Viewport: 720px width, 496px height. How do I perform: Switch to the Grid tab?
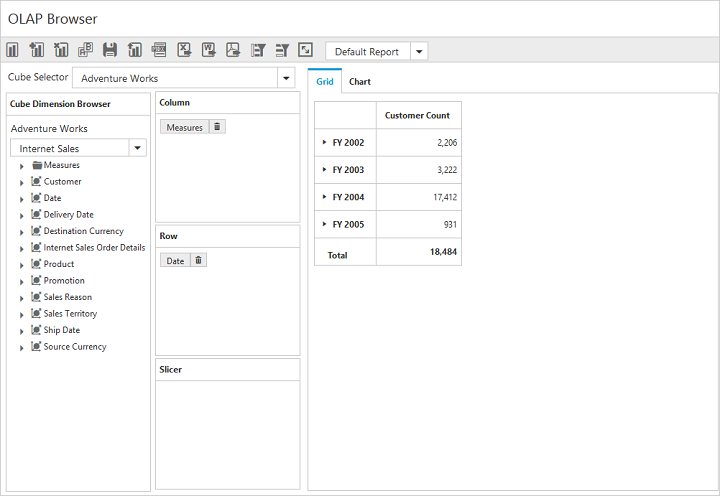(325, 81)
